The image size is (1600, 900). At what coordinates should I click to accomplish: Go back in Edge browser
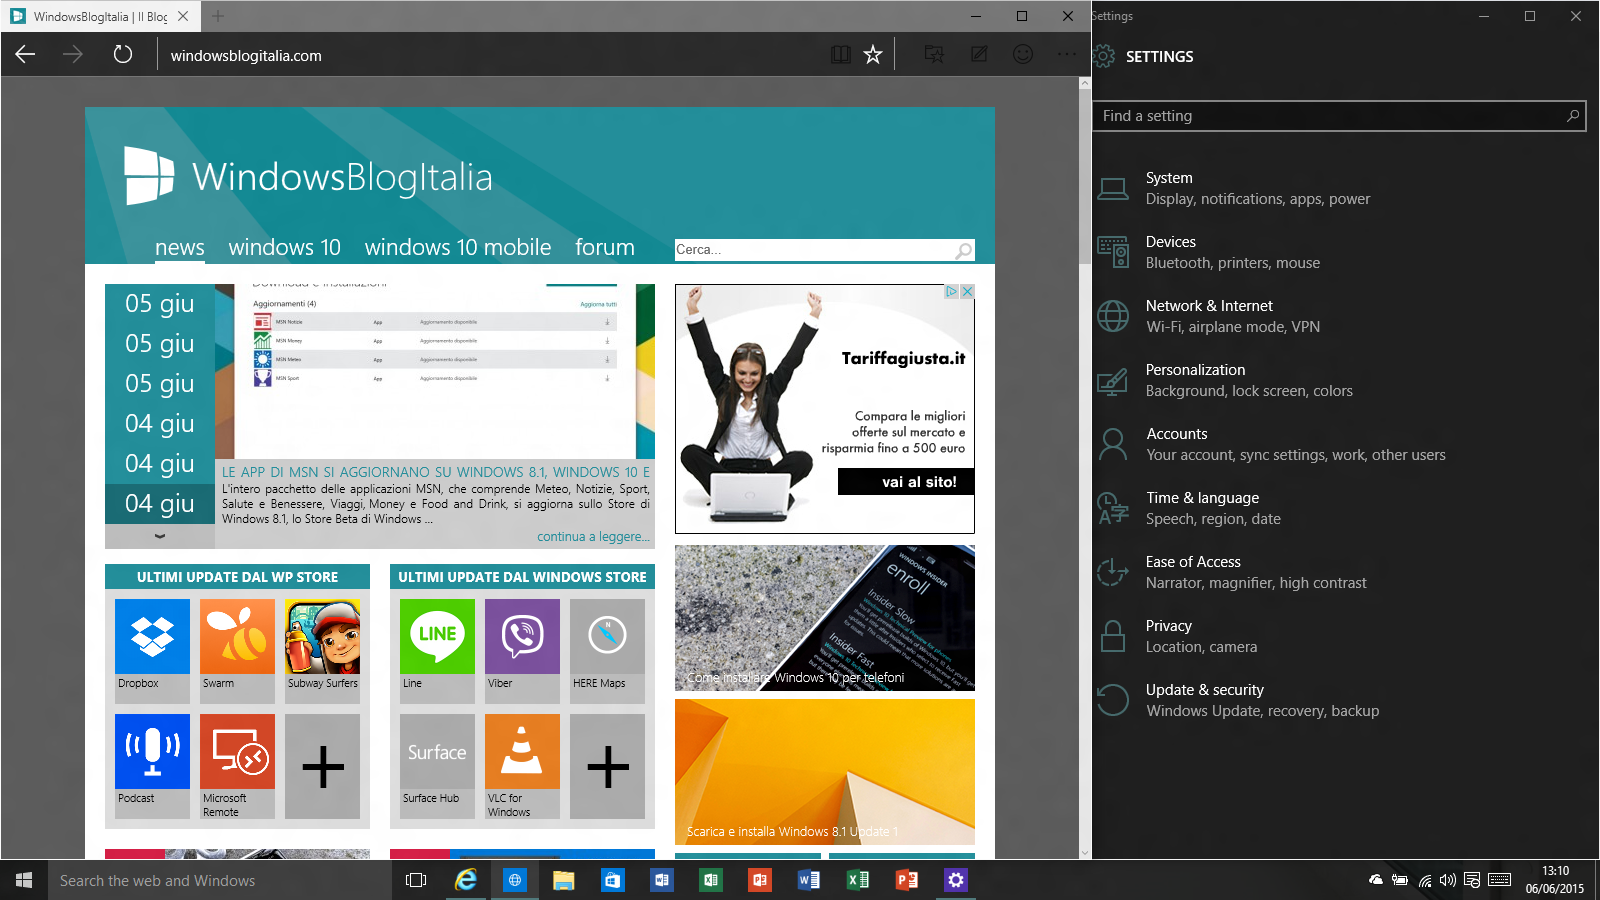(x=25, y=55)
